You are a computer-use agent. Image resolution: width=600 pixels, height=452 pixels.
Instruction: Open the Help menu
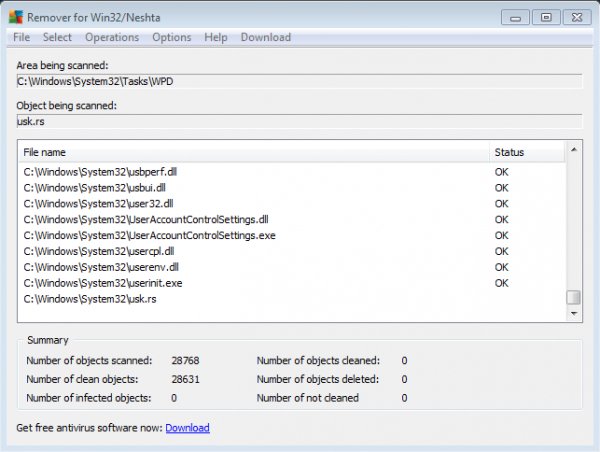tap(216, 37)
